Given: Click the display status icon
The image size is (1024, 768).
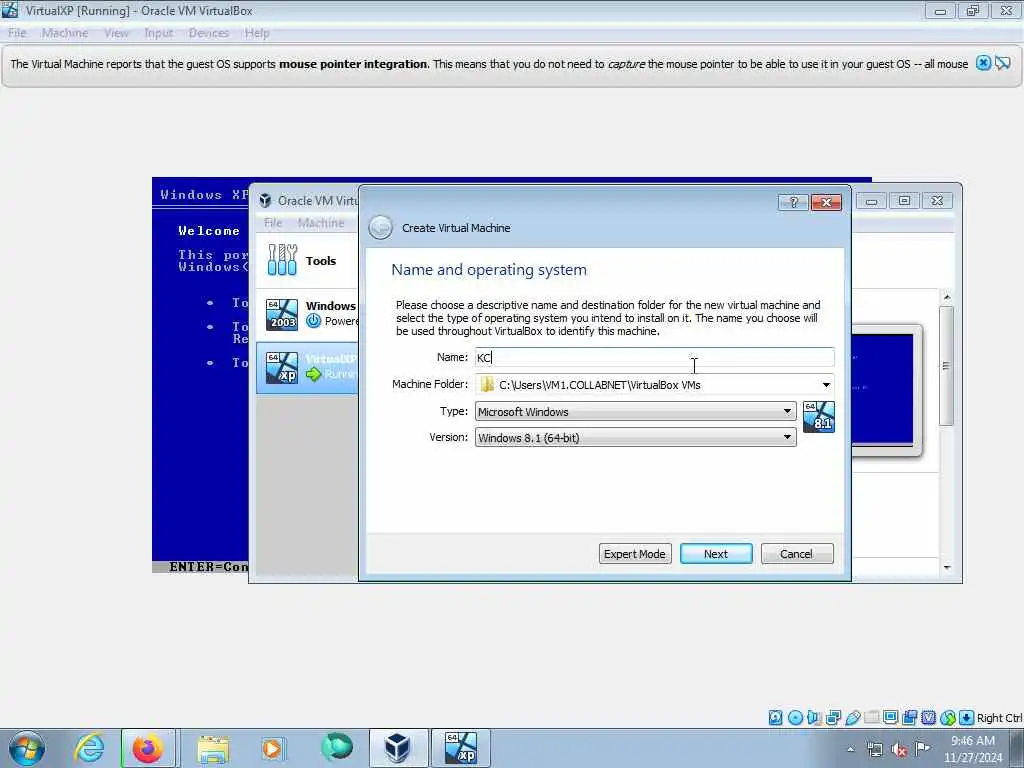Looking at the screenshot, I should click(x=890, y=718).
